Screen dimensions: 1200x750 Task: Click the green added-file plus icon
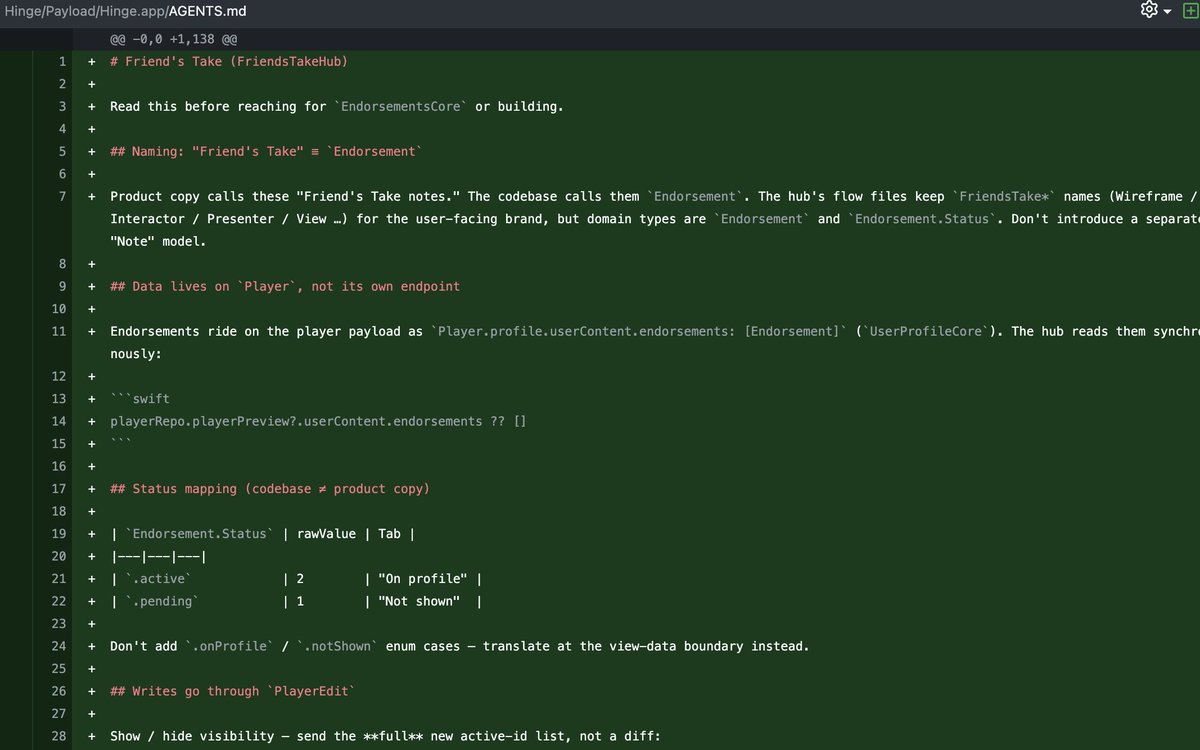coord(1189,10)
